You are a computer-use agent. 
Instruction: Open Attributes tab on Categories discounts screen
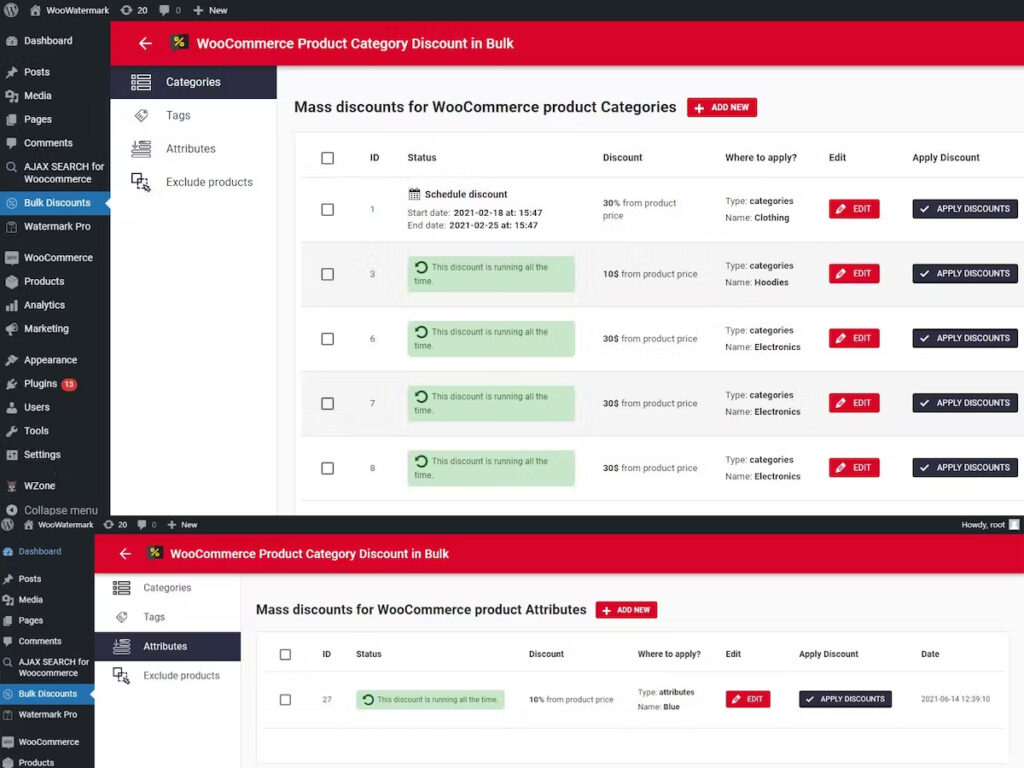193,149
